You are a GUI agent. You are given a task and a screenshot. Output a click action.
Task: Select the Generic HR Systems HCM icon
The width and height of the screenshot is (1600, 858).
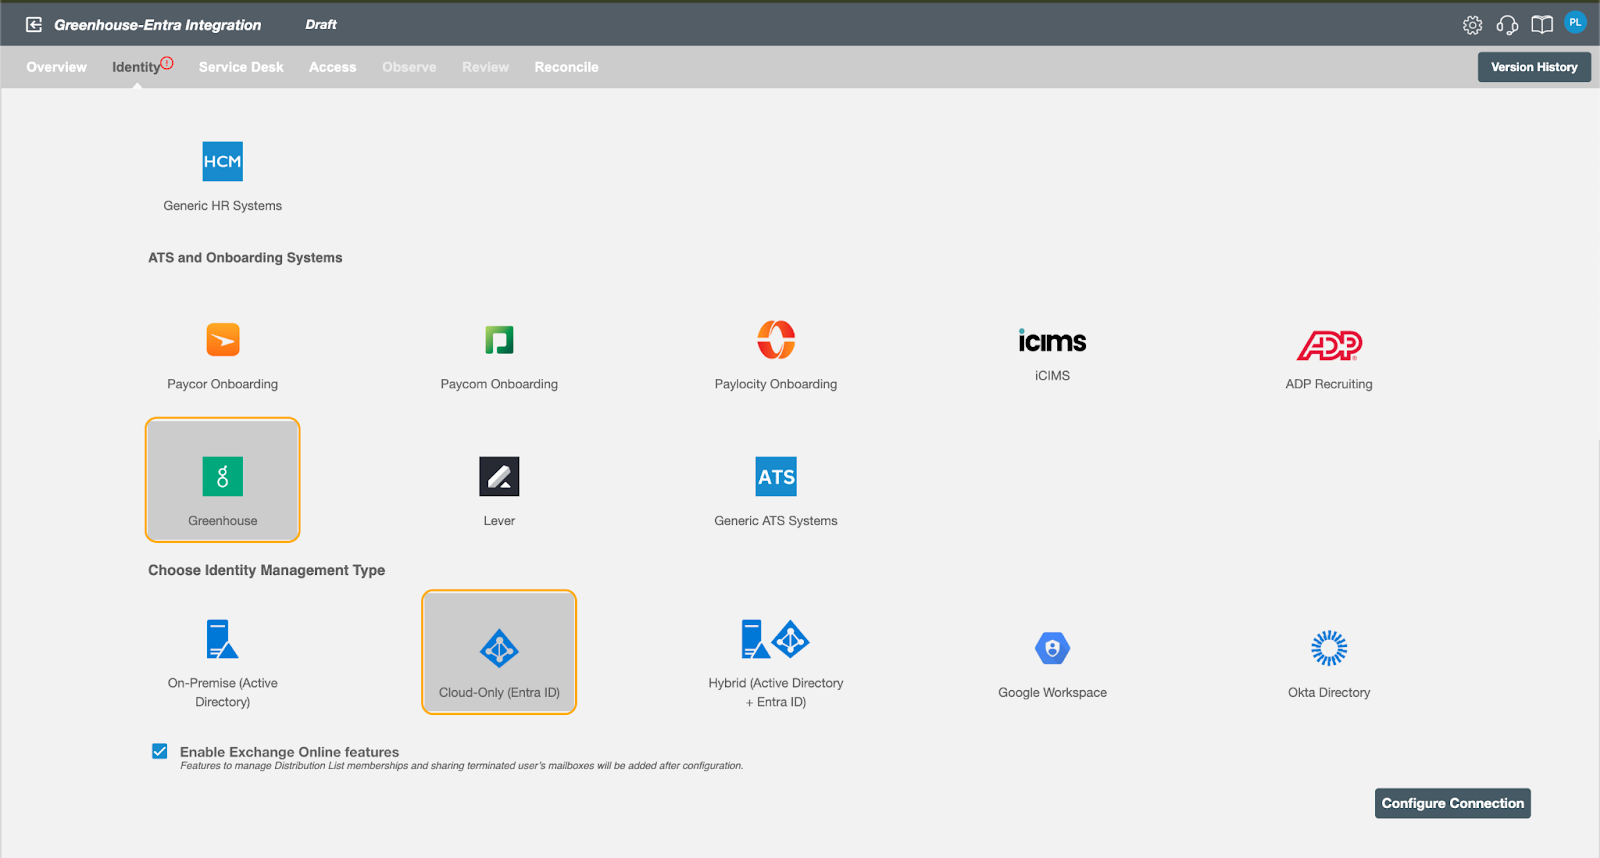tap(222, 161)
